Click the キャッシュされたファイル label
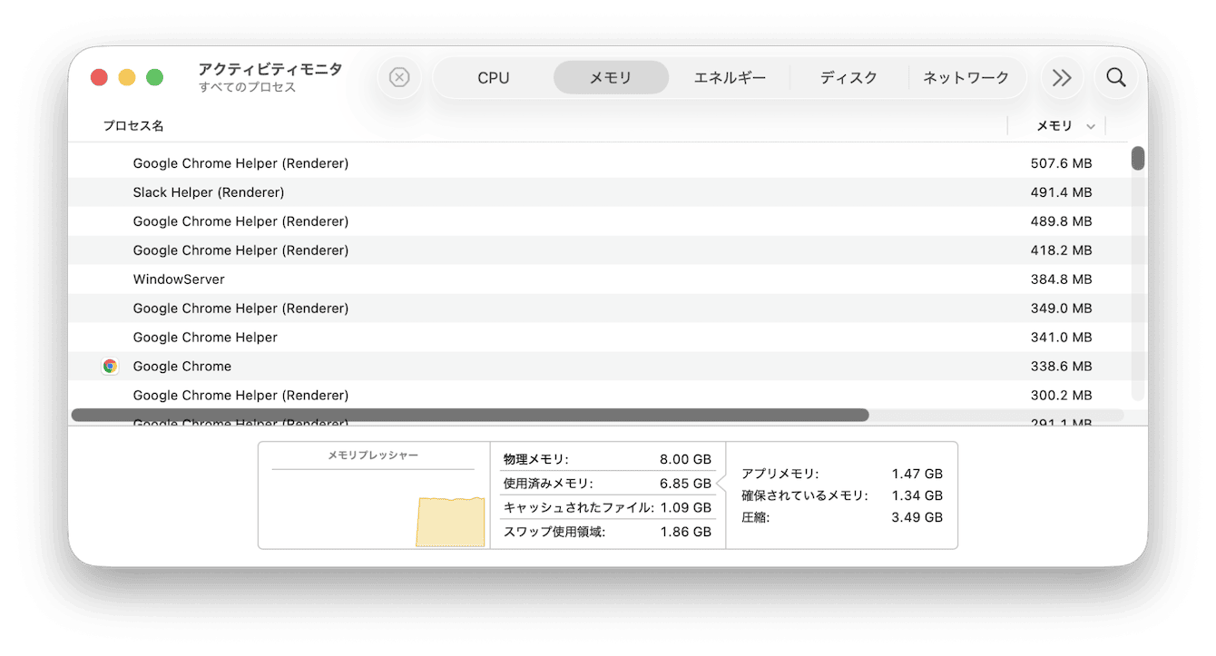Image resolution: width=1216 pixels, height=656 pixels. coord(578,508)
